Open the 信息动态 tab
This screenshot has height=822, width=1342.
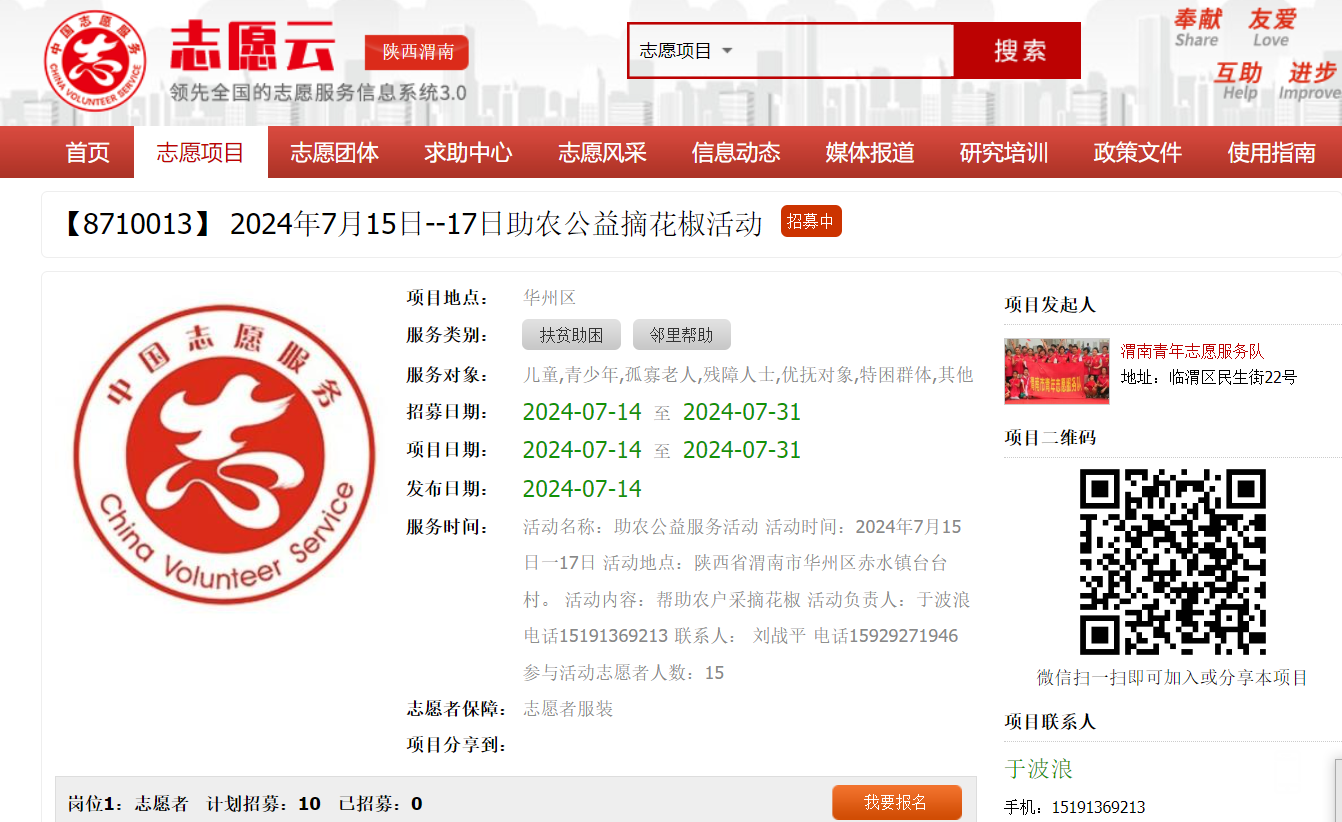tap(736, 153)
